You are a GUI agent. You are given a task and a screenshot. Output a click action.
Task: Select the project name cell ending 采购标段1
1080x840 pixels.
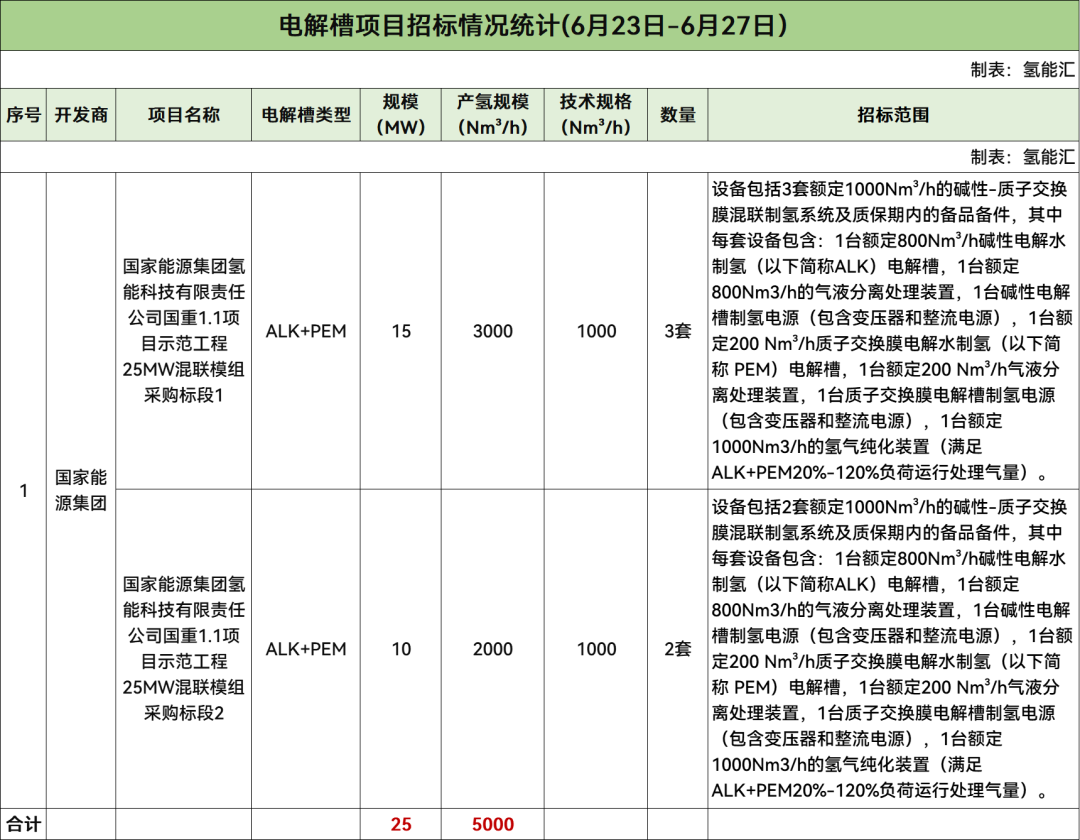click(x=183, y=331)
